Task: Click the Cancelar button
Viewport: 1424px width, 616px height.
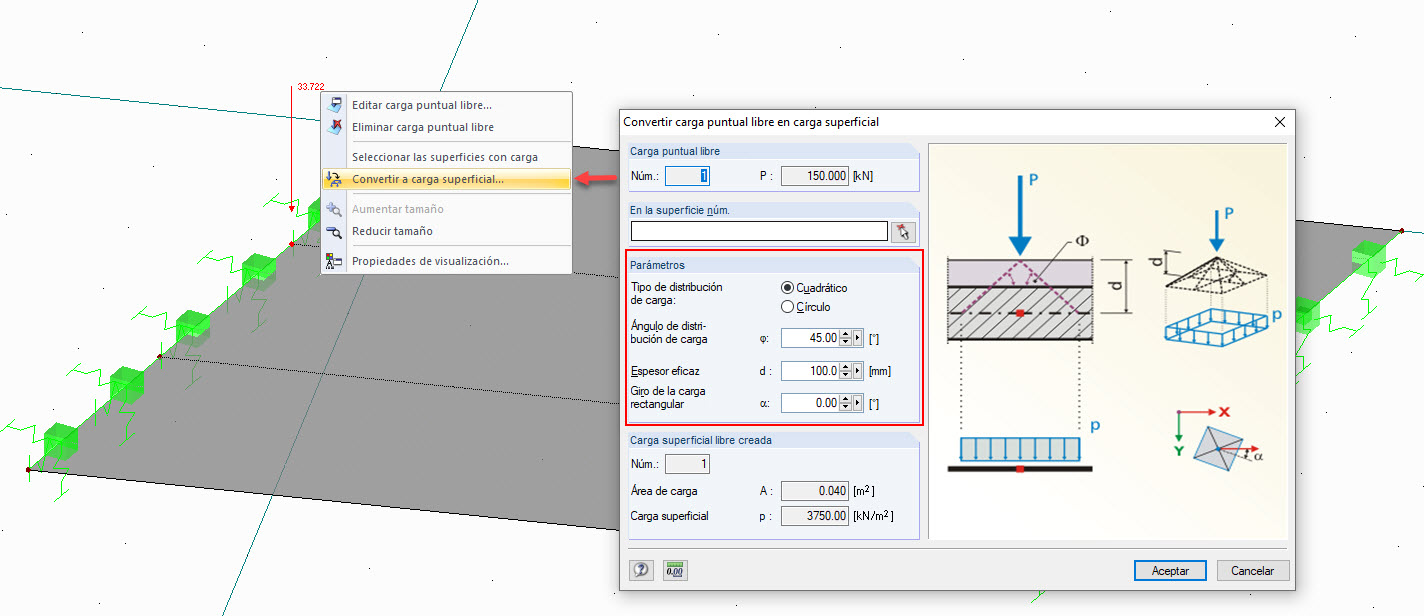Action: point(1253,570)
